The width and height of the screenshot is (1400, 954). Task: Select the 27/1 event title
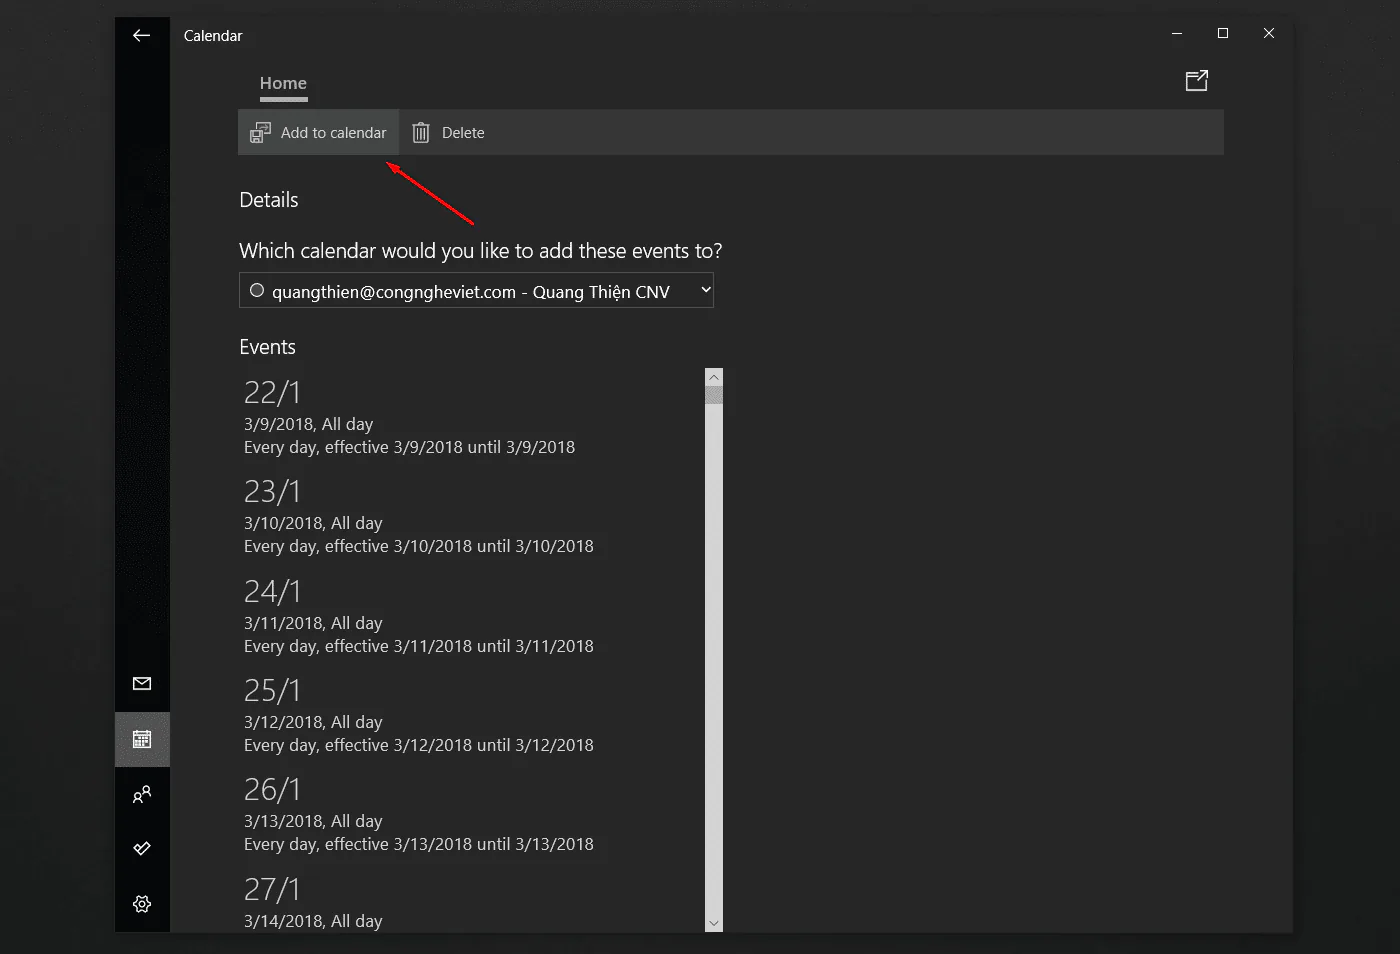(272, 889)
